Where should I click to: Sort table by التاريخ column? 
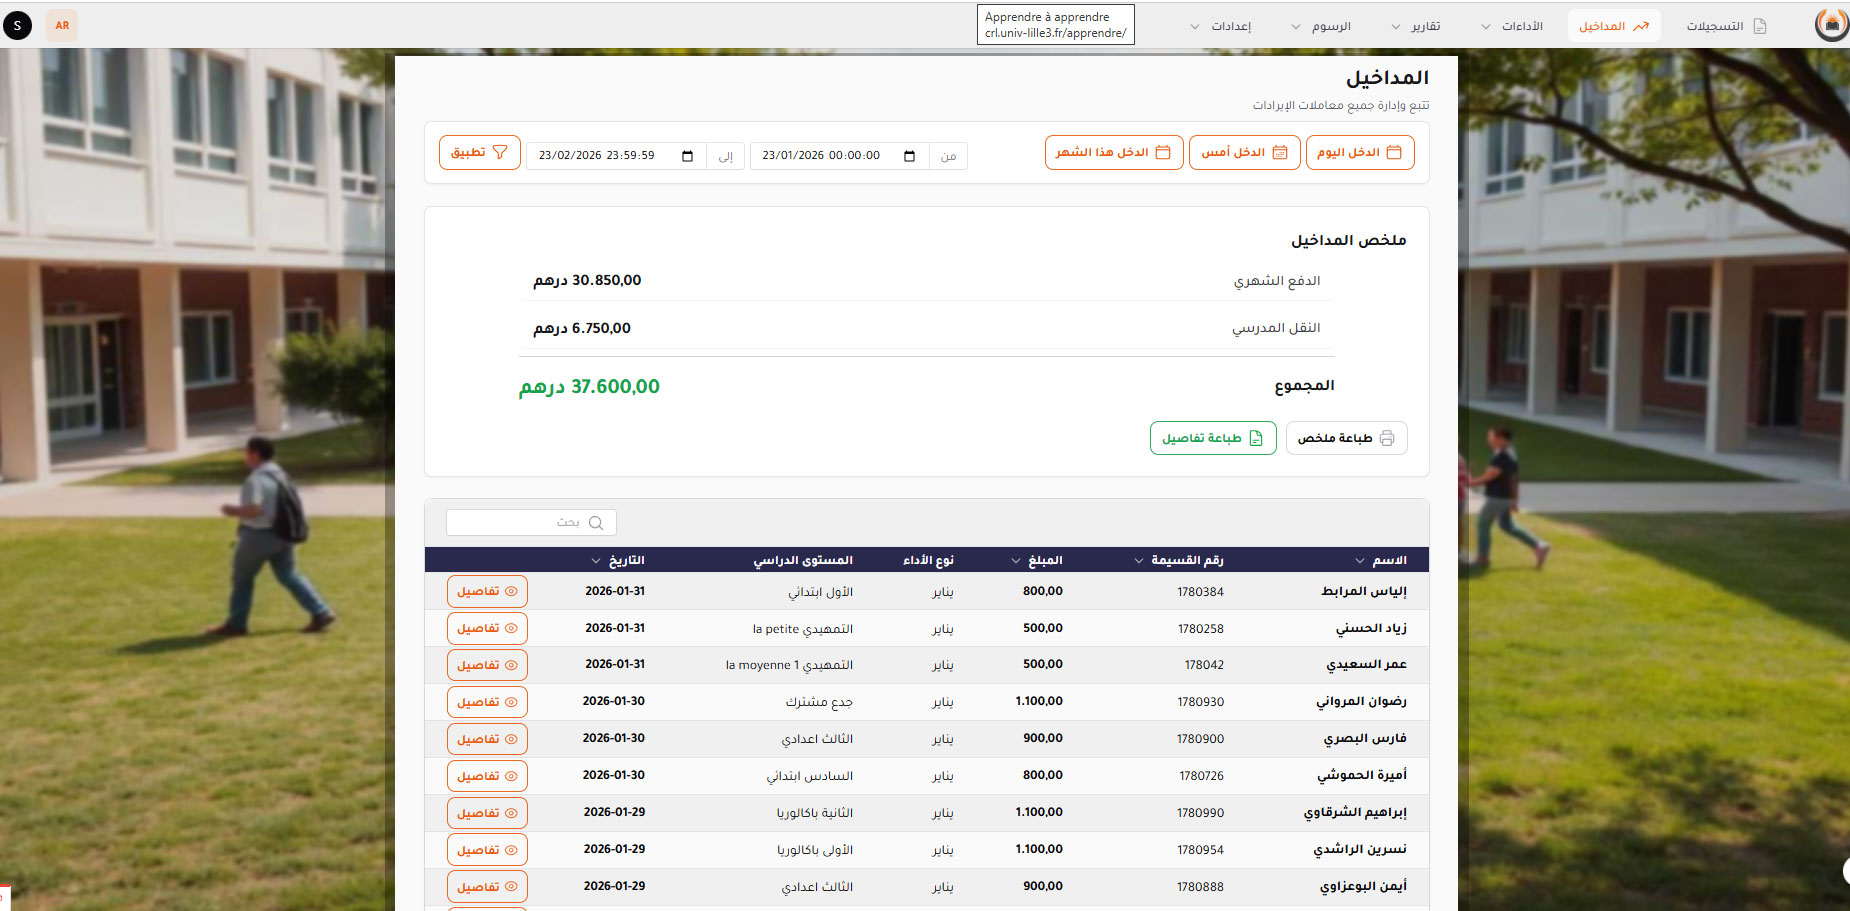(x=618, y=560)
